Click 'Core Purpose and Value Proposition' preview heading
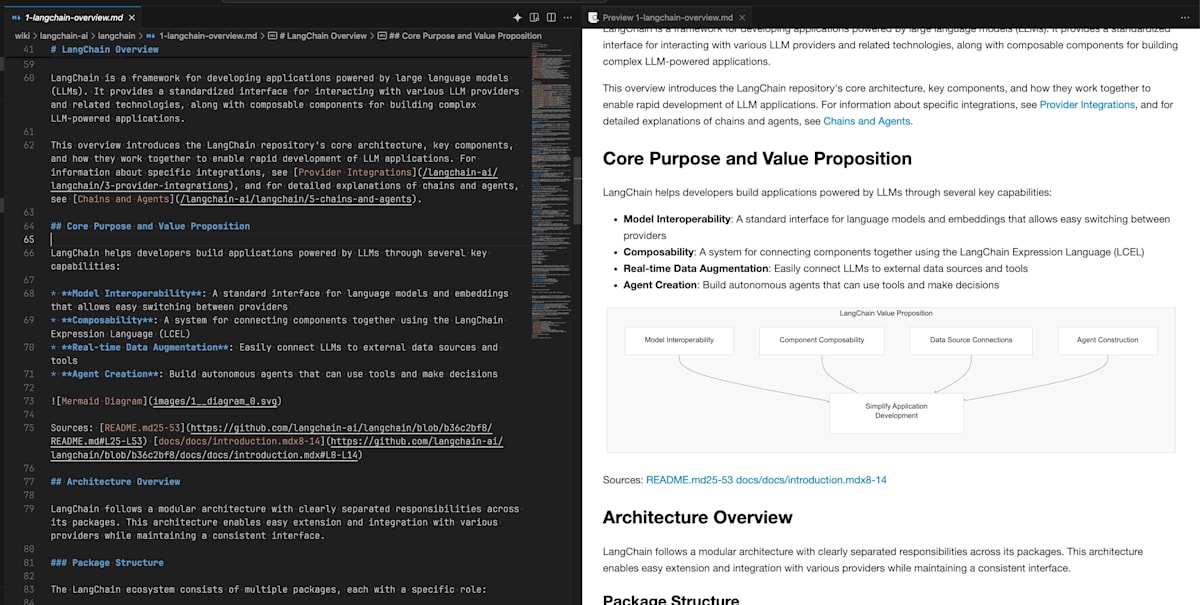 757,158
